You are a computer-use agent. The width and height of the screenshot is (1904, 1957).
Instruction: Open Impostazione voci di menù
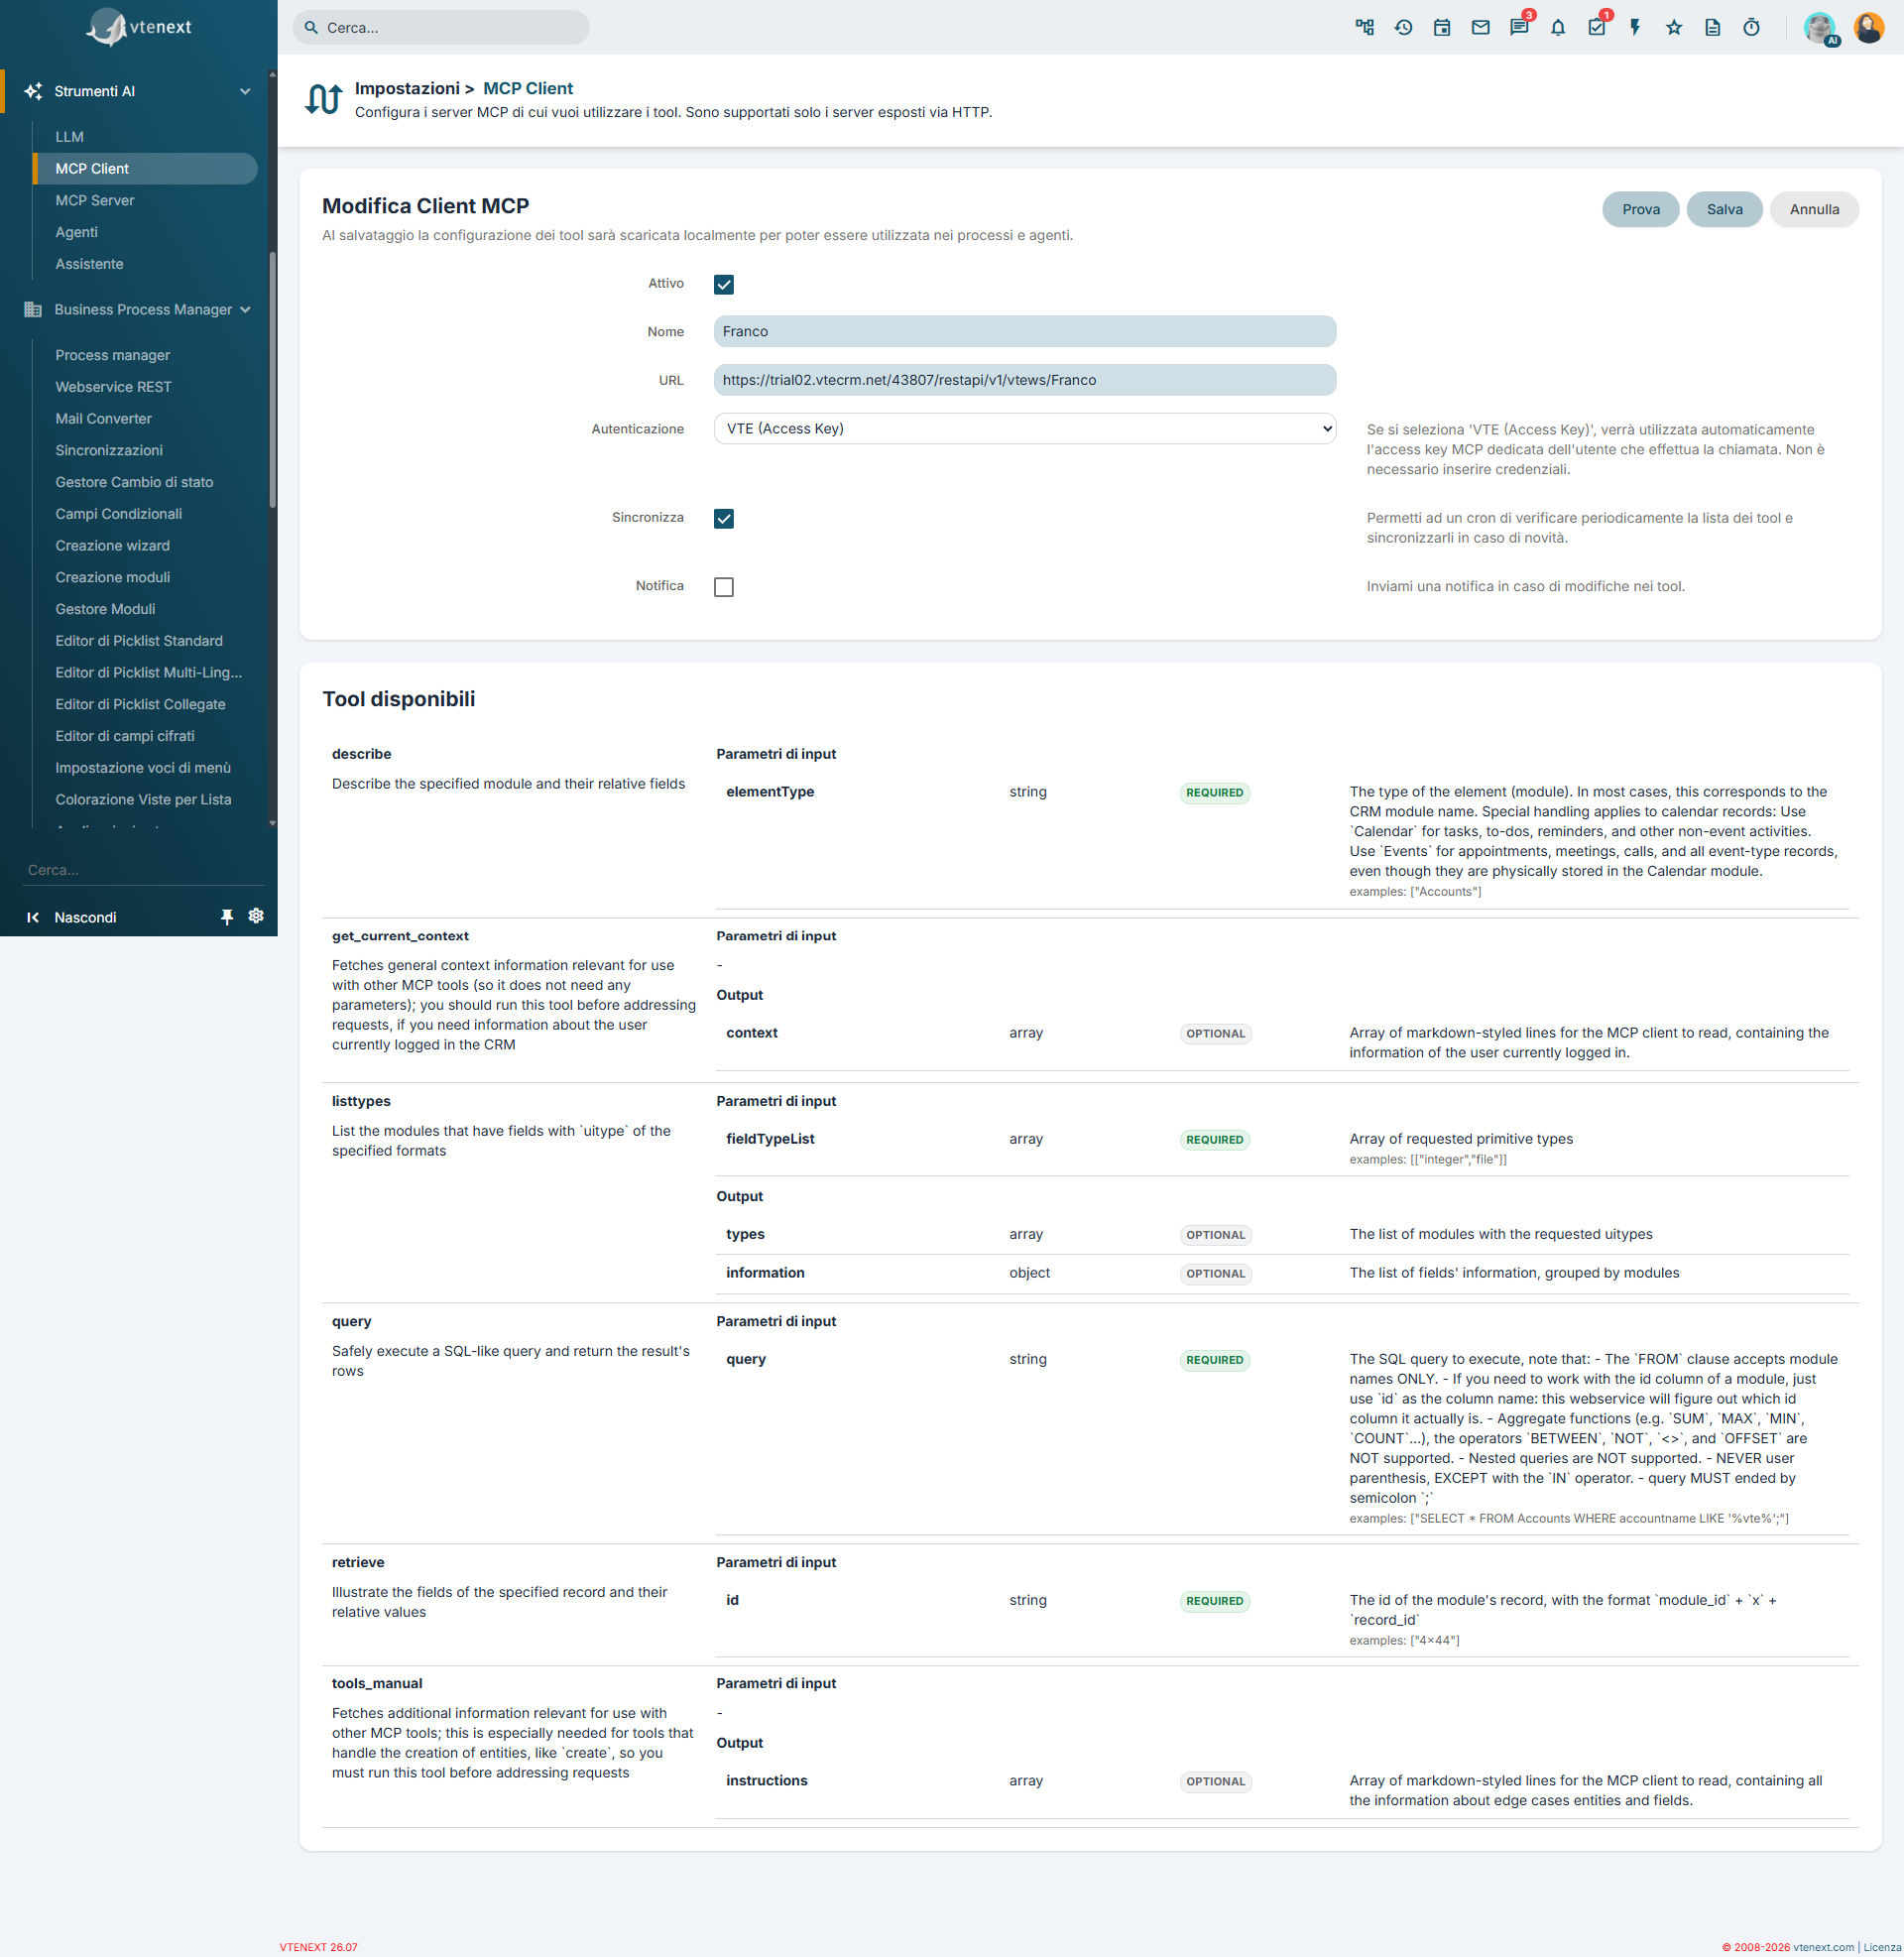[x=143, y=769]
